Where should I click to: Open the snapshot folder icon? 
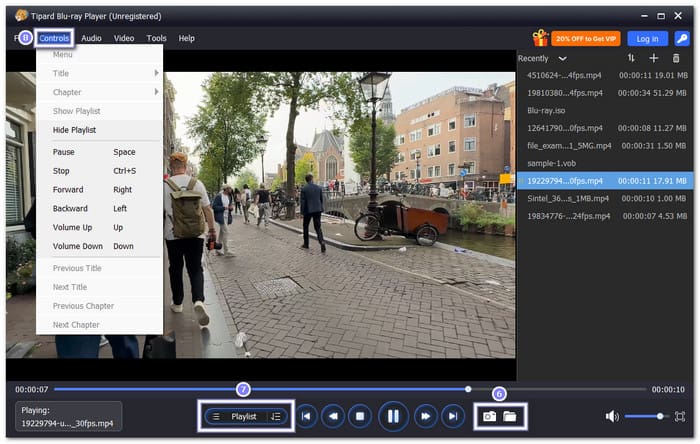(510, 416)
